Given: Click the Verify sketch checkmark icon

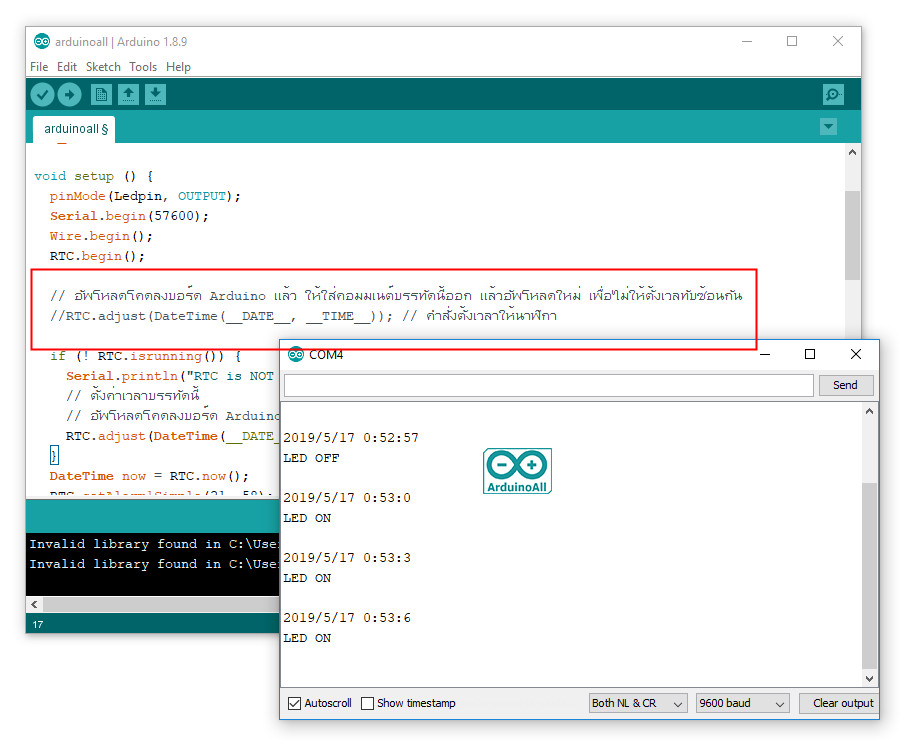Looking at the screenshot, I should 42,94.
